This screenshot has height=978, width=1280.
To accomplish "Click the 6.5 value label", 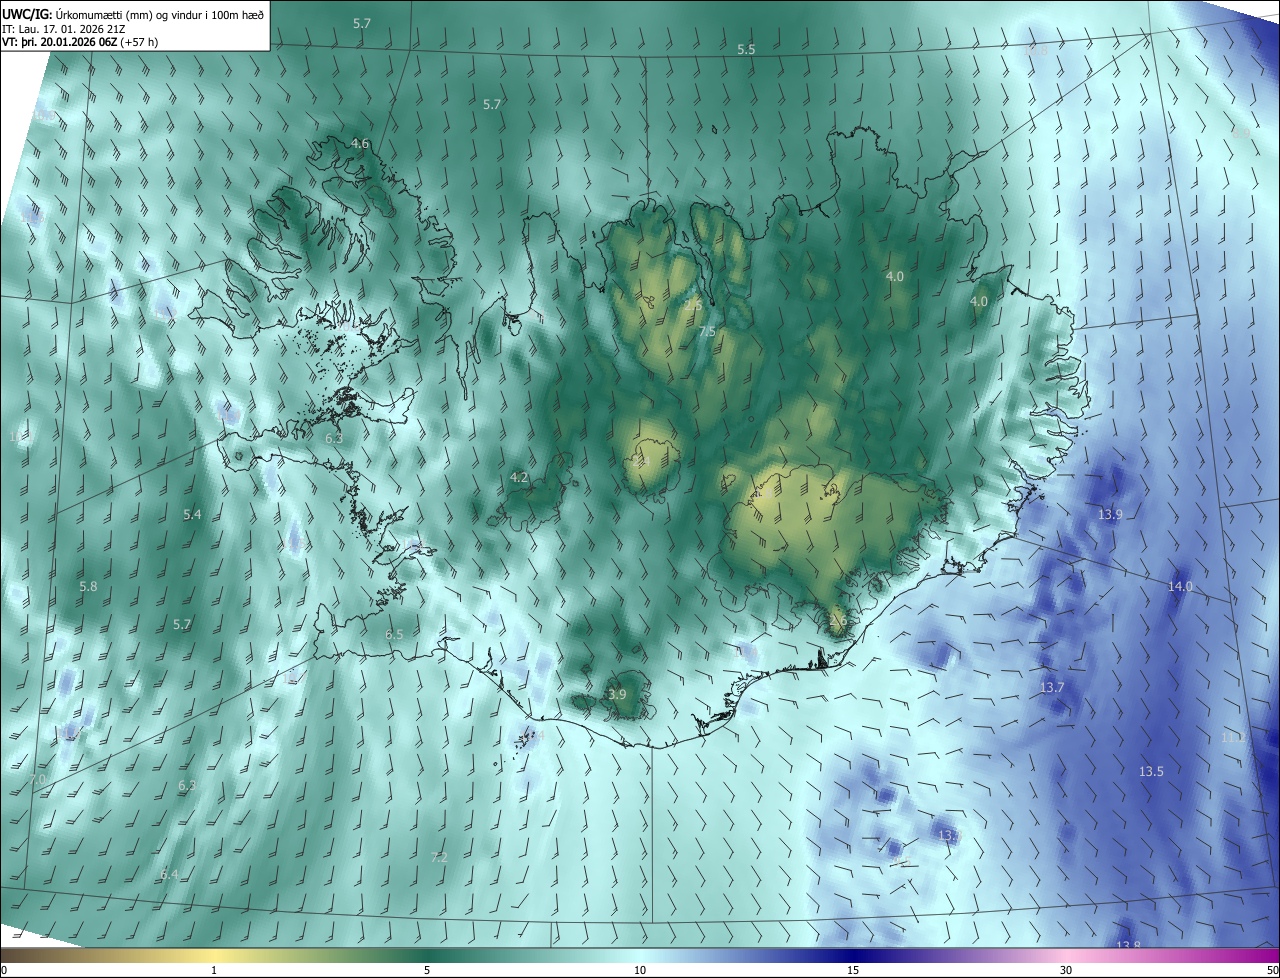I will pos(394,634).
